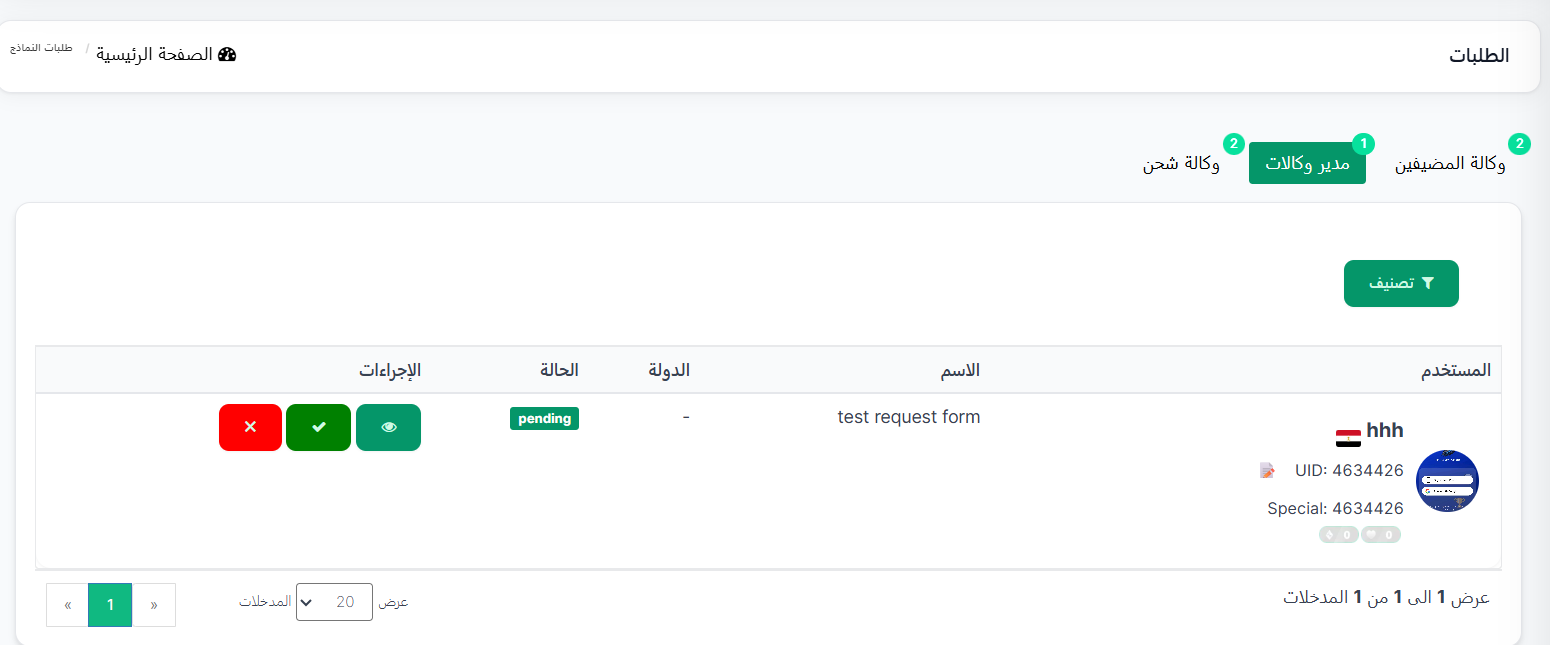Click the pending status badge
Image resolution: width=1550 pixels, height=645 pixels.
544,419
